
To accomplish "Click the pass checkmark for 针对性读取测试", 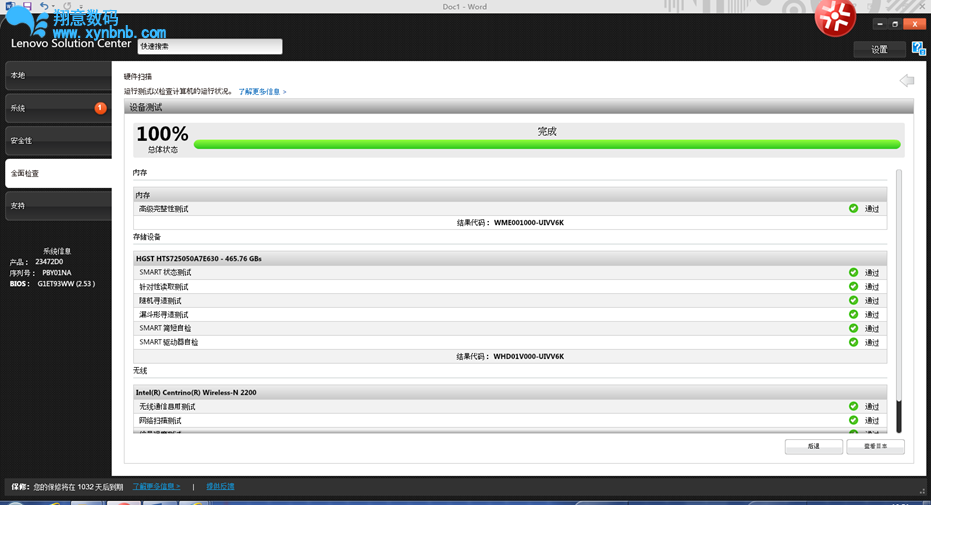I will [853, 287].
